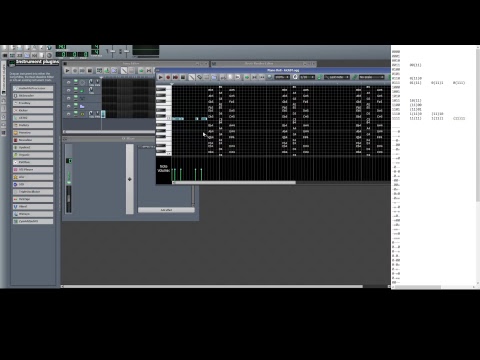Stop playback in the Piano Roll toolbar
480x360 pixels.
pos(183,77)
